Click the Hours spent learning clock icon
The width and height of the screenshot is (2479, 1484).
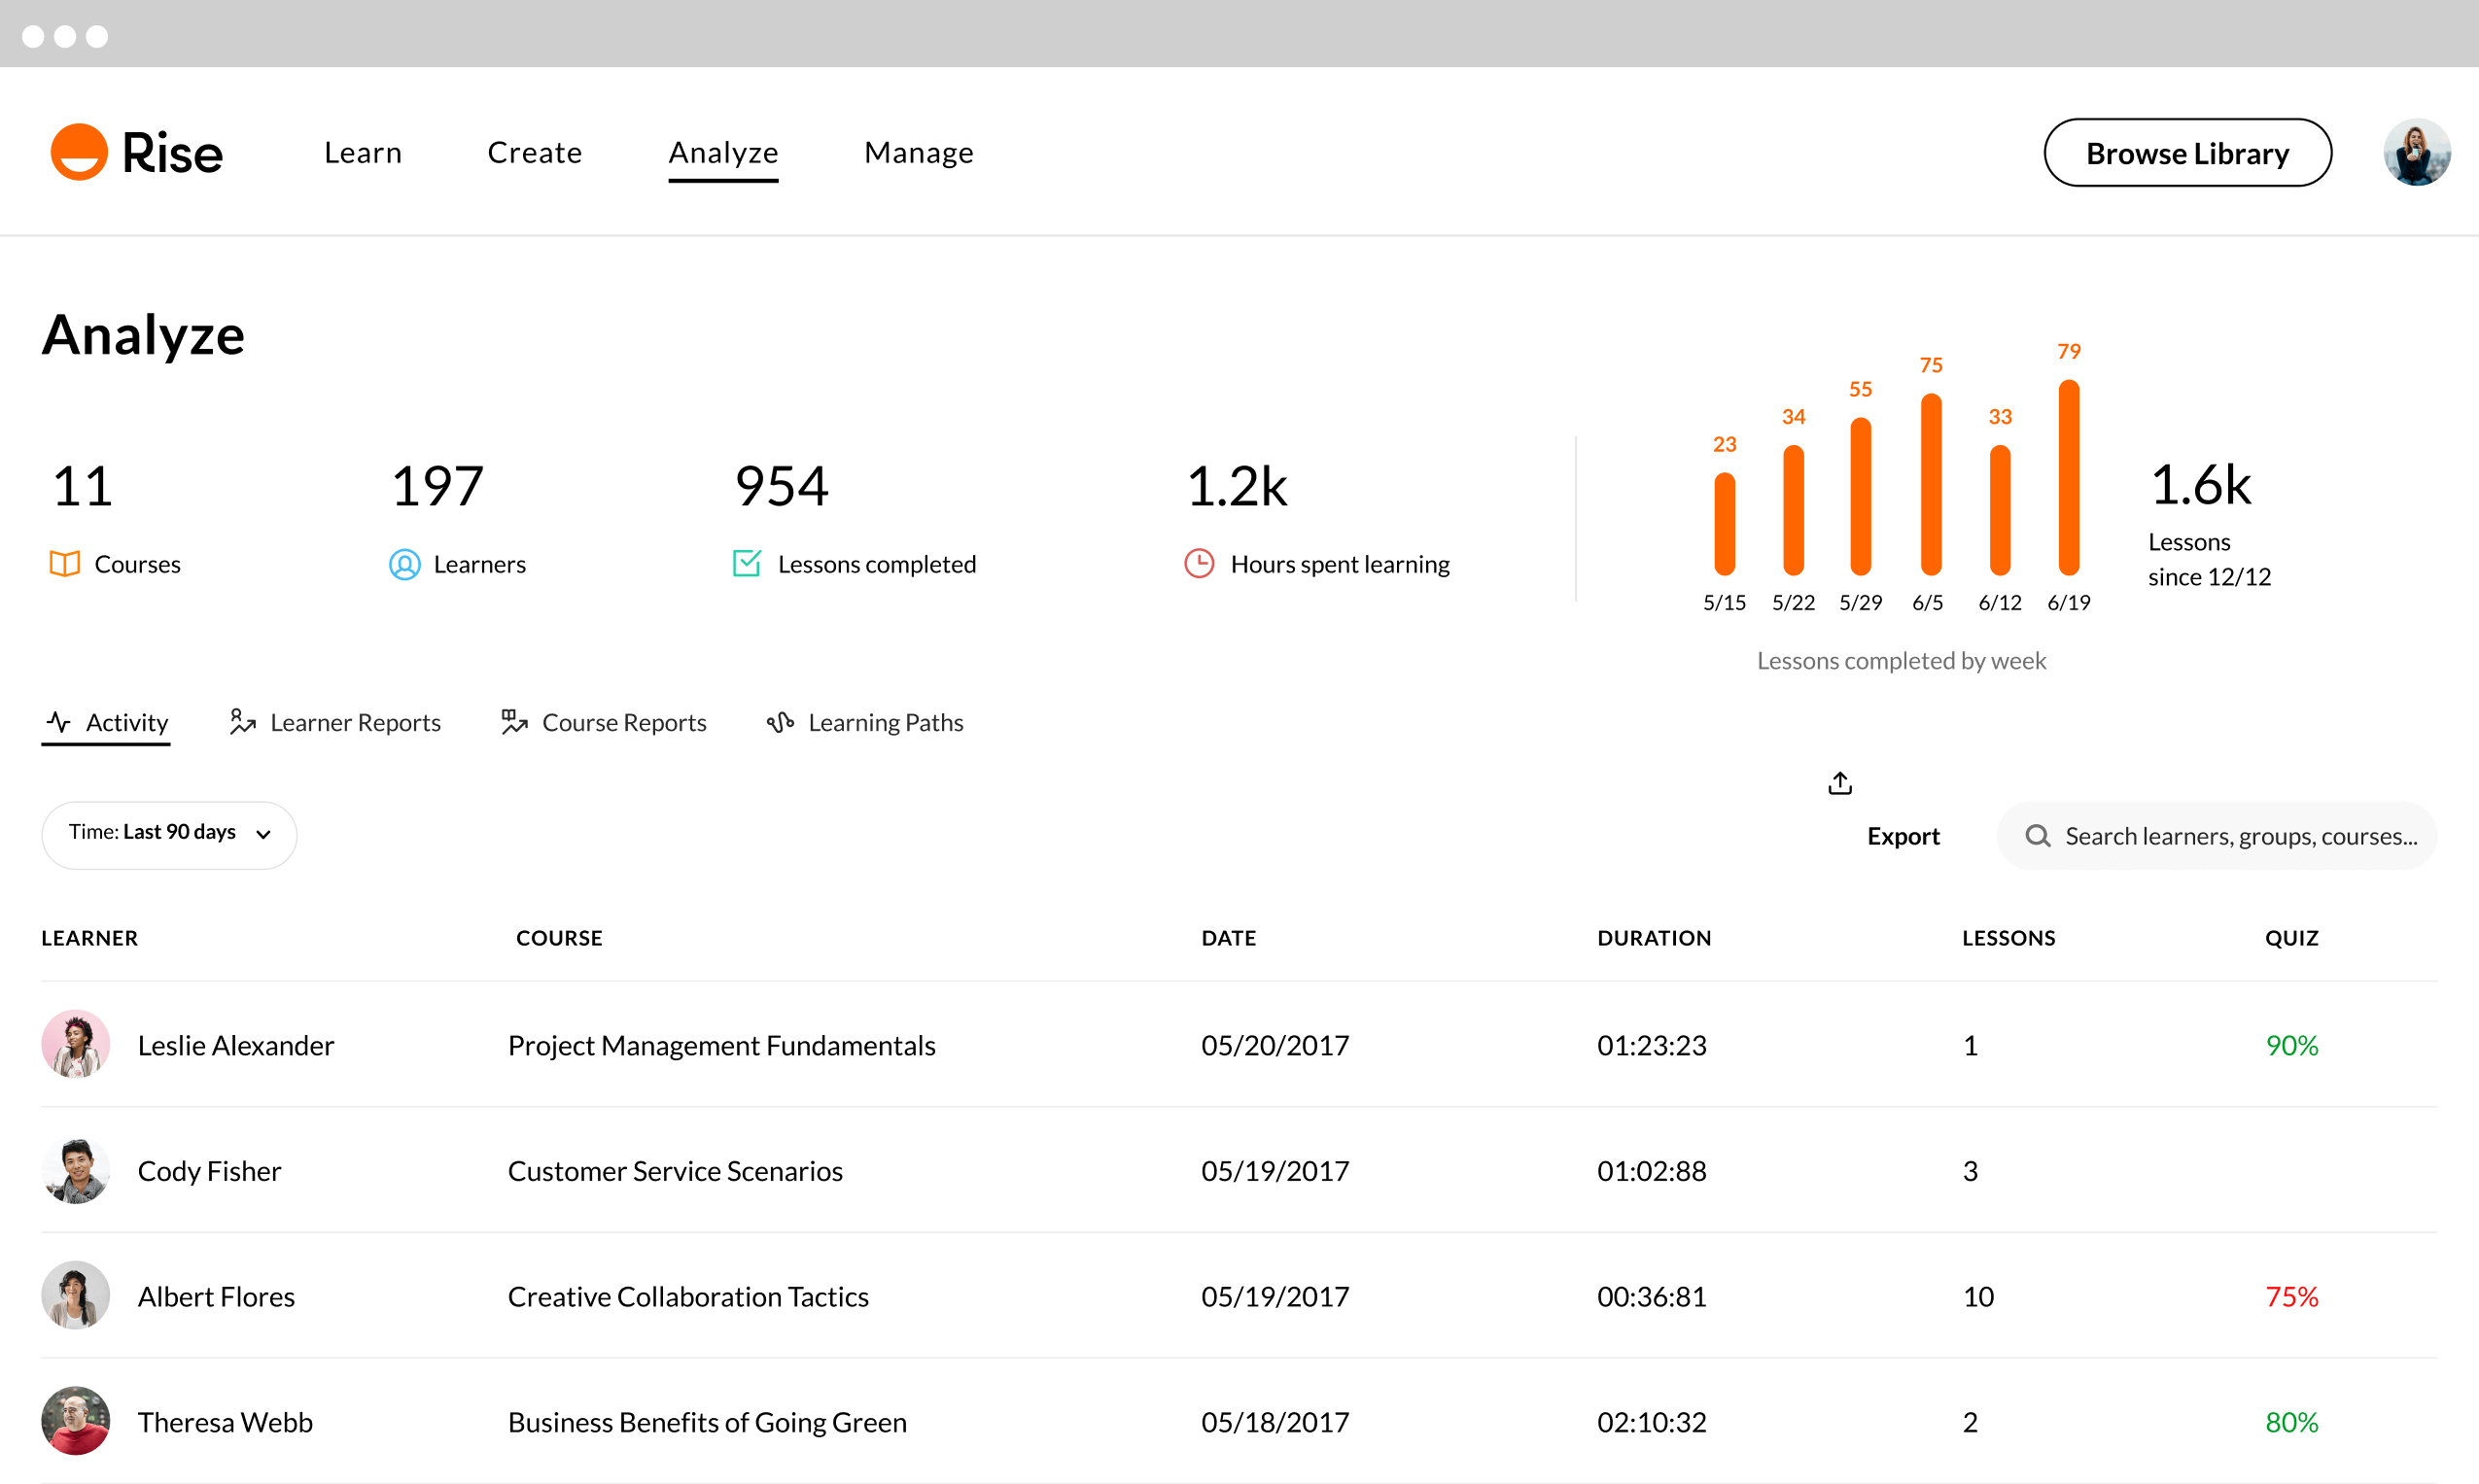click(x=1199, y=564)
